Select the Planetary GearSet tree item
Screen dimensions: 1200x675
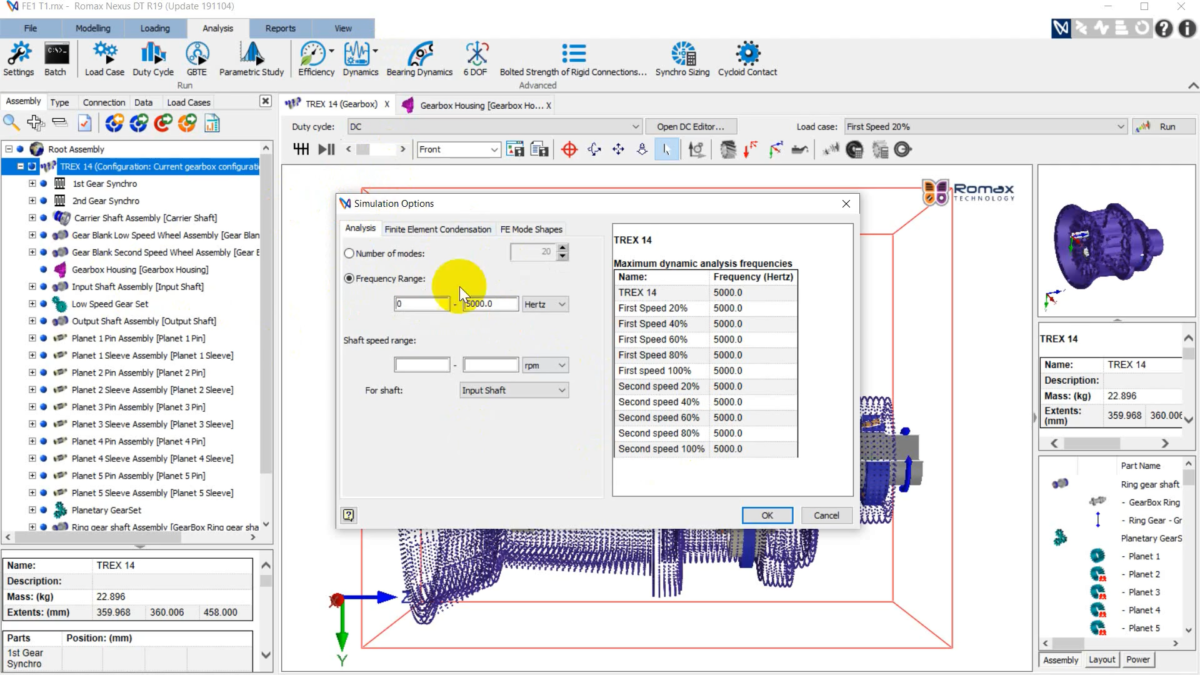coord(107,510)
